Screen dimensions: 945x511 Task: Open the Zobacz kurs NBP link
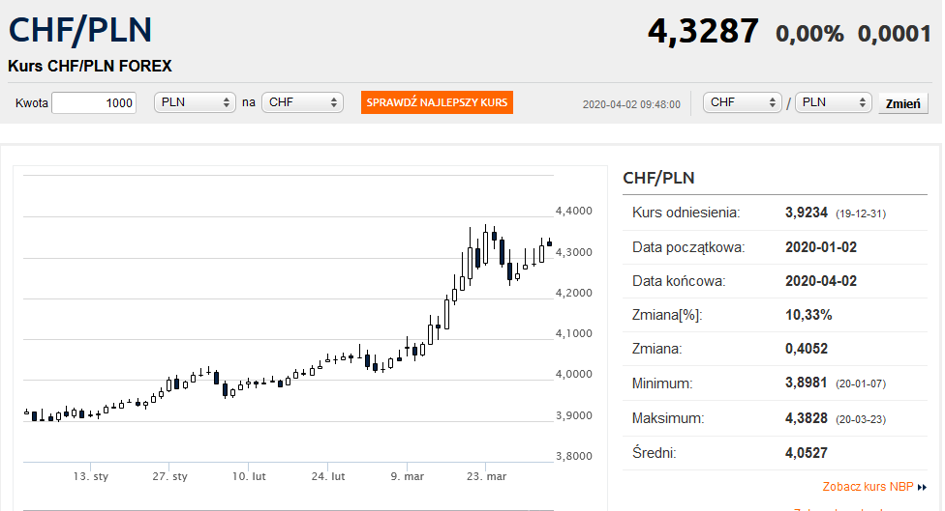[867, 487]
